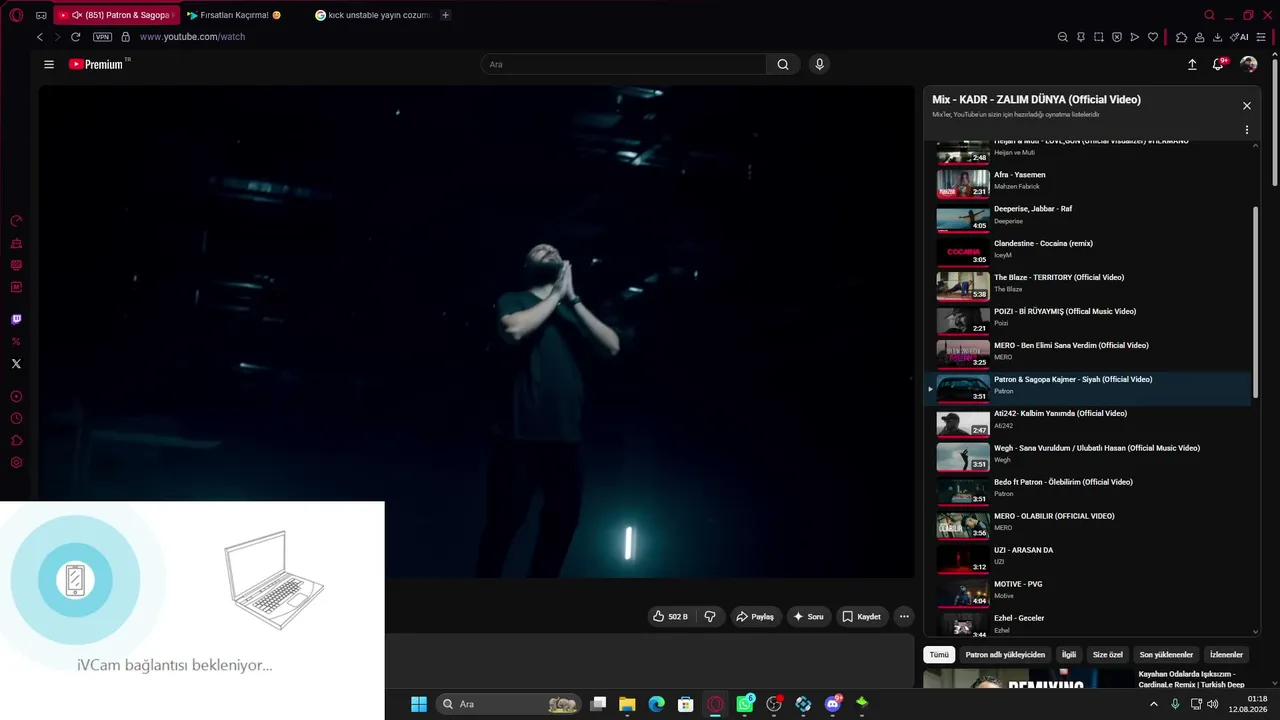
Task: Open more actions menu below the video
Action: click(904, 617)
